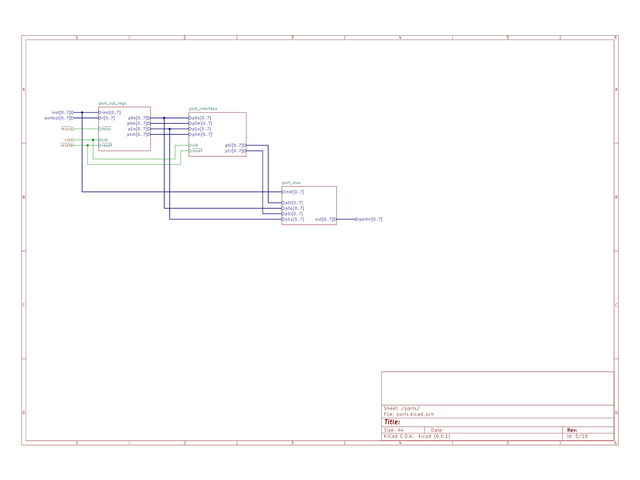Click the portin[0..7] output label

coord(369,219)
